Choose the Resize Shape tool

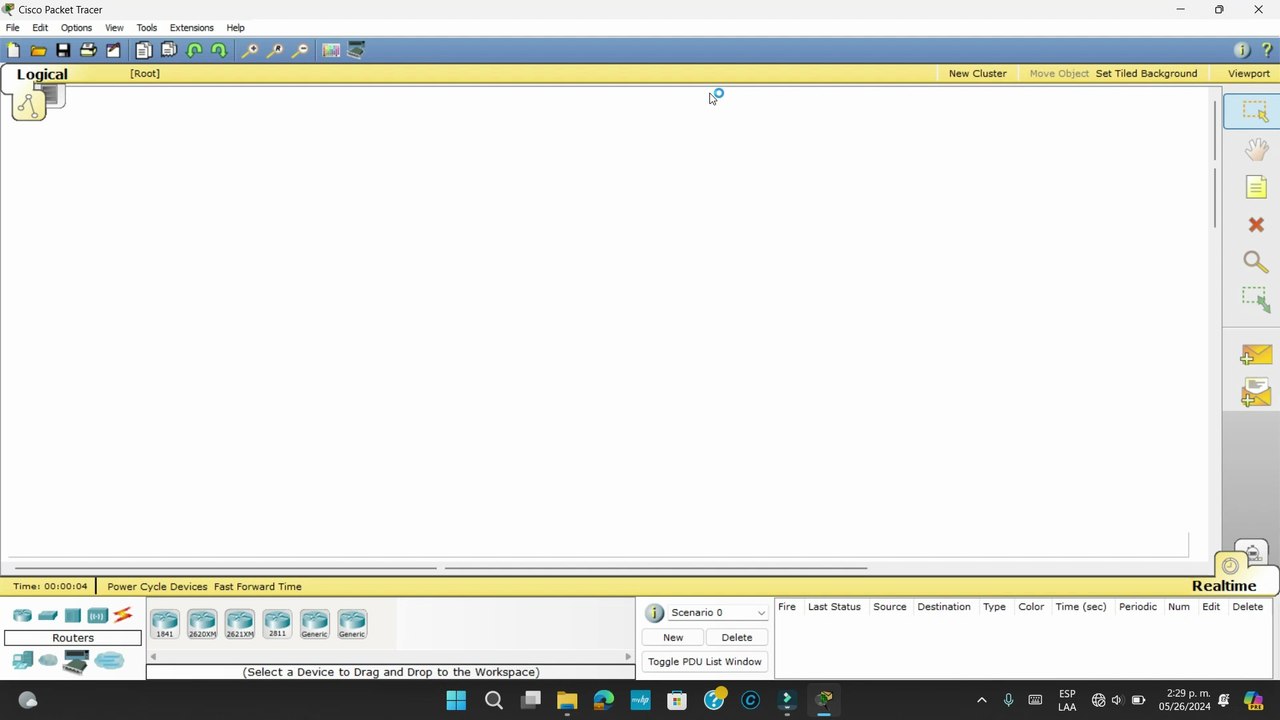tap(1256, 299)
